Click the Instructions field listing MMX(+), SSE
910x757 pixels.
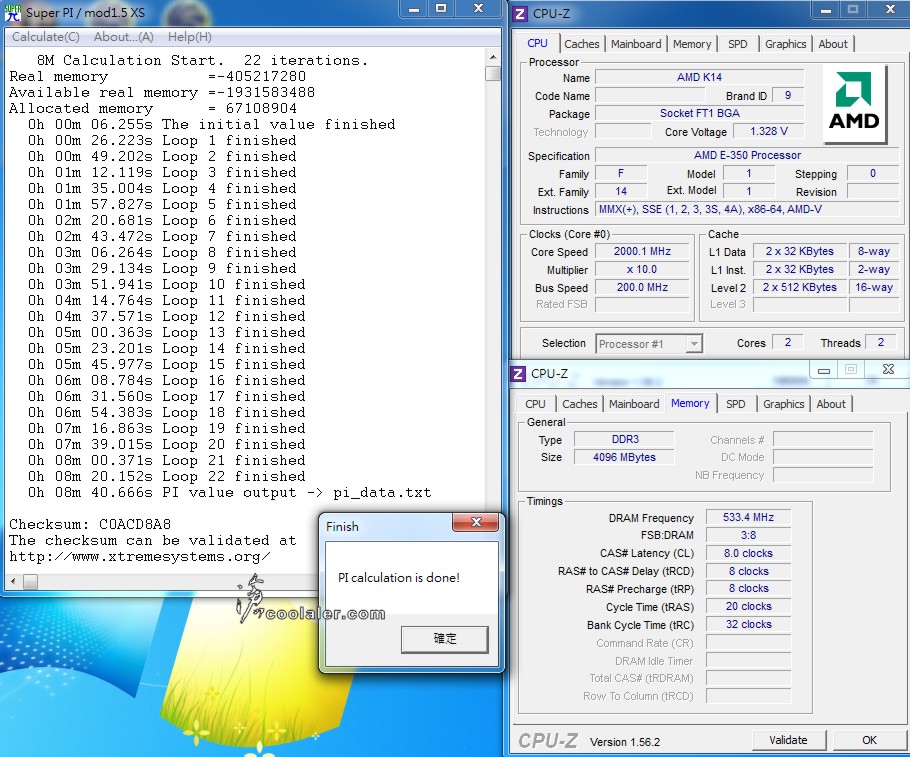coord(748,210)
